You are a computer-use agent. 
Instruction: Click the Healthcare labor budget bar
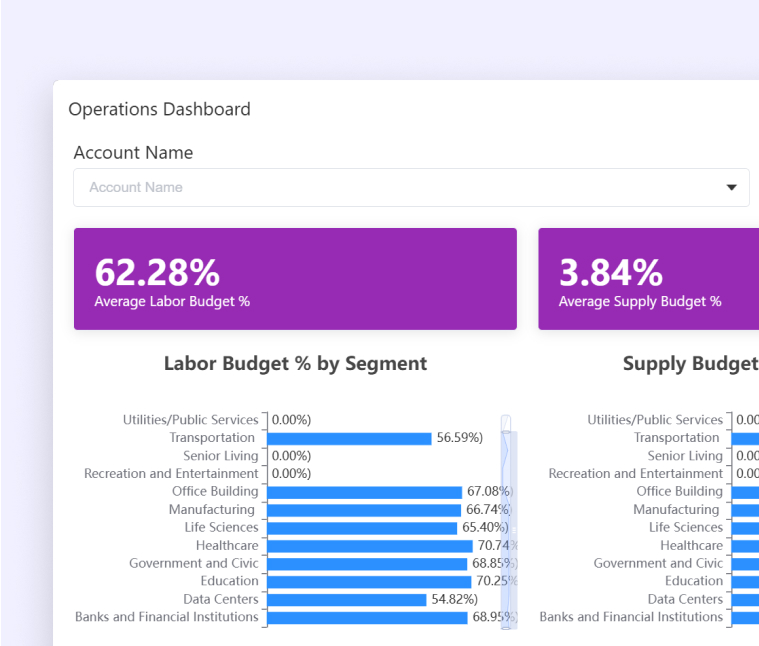click(x=370, y=546)
